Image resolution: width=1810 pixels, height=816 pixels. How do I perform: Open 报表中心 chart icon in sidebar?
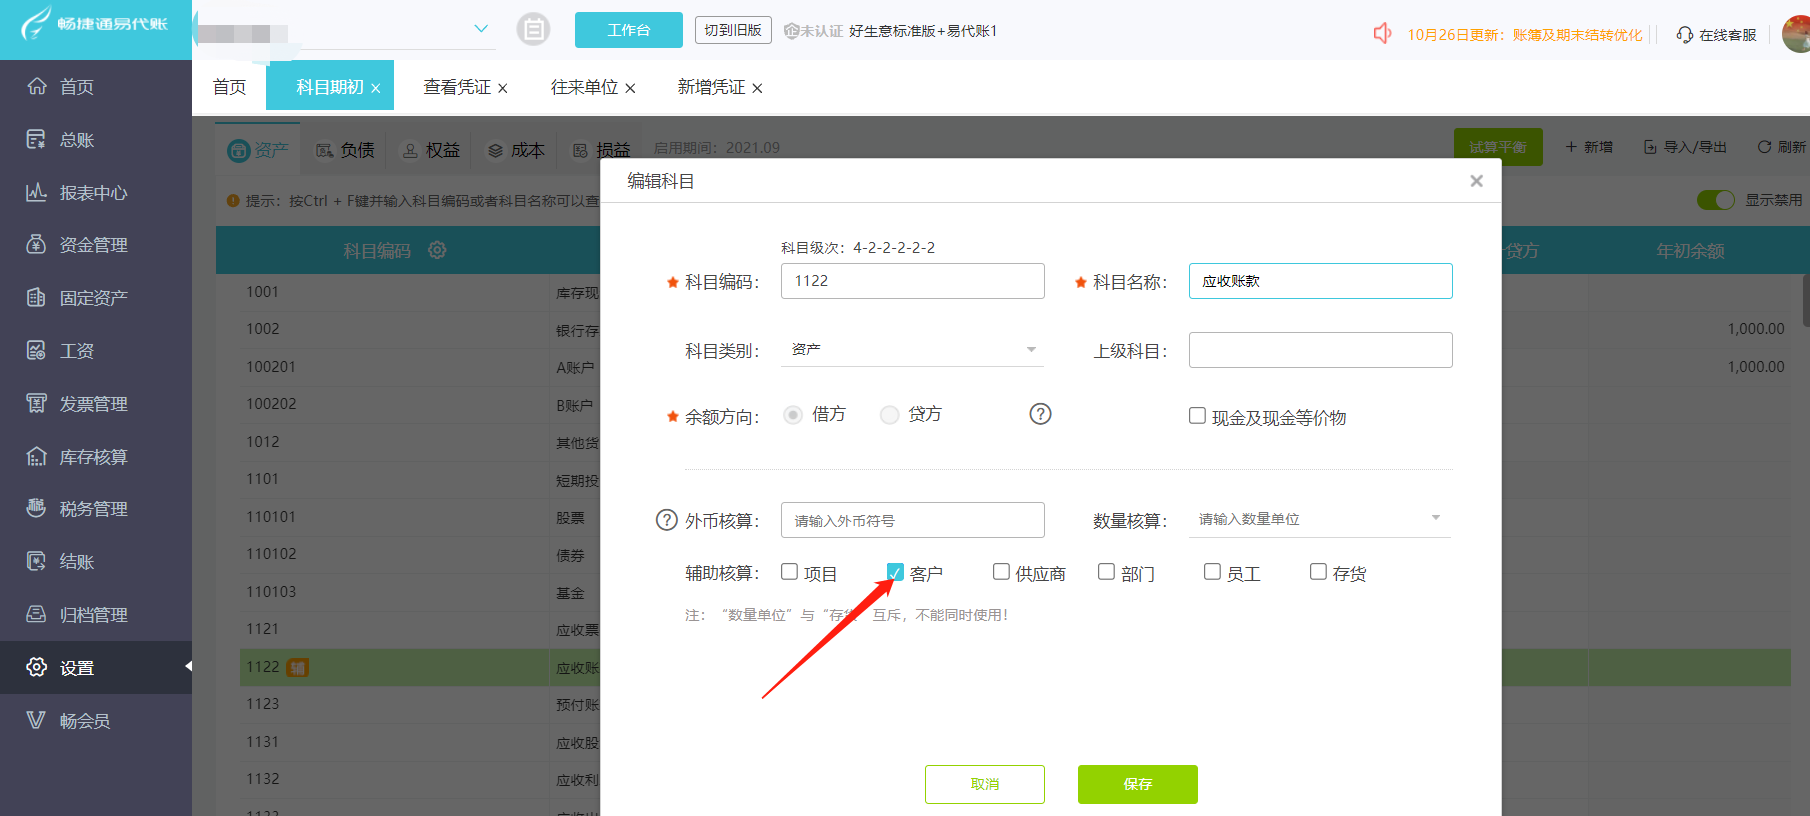[36, 192]
